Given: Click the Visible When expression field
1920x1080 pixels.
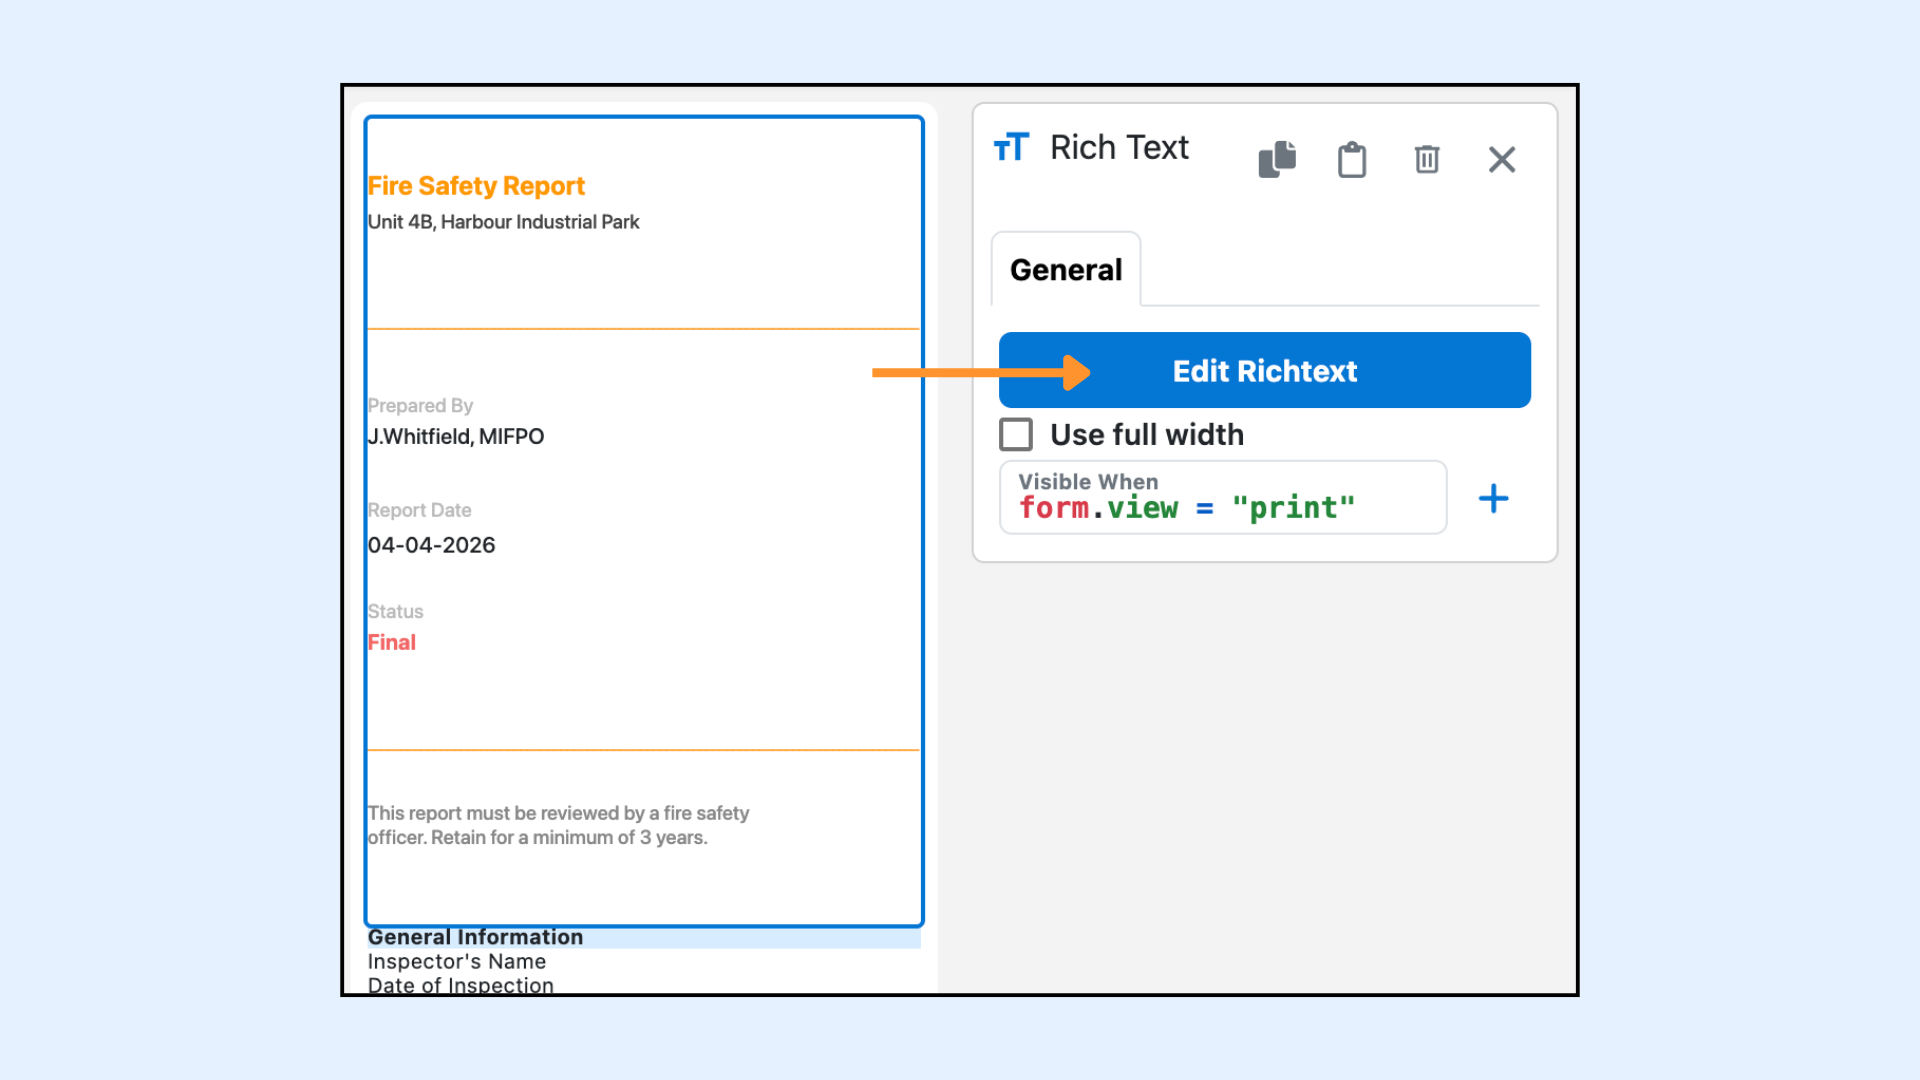Looking at the screenshot, I should tap(1222, 498).
